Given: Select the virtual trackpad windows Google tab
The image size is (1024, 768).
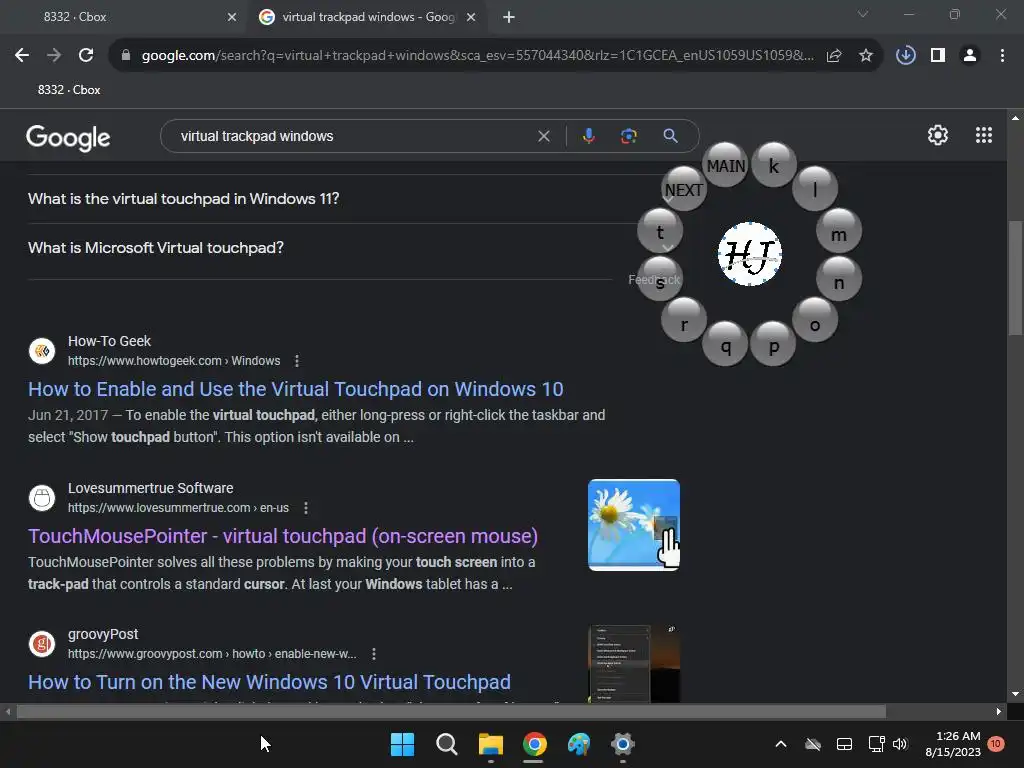Looking at the screenshot, I should 366,17.
